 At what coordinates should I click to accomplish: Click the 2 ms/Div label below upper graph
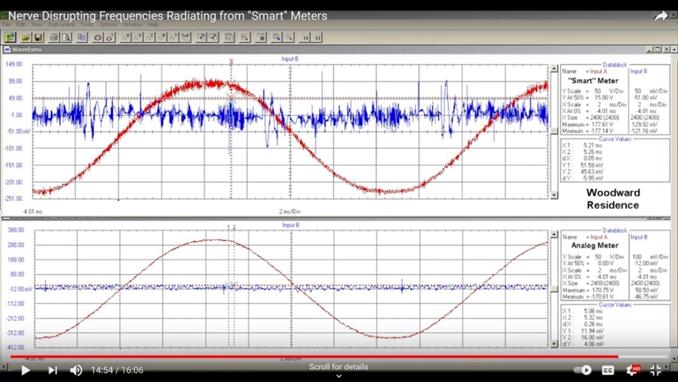click(x=290, y=212)
